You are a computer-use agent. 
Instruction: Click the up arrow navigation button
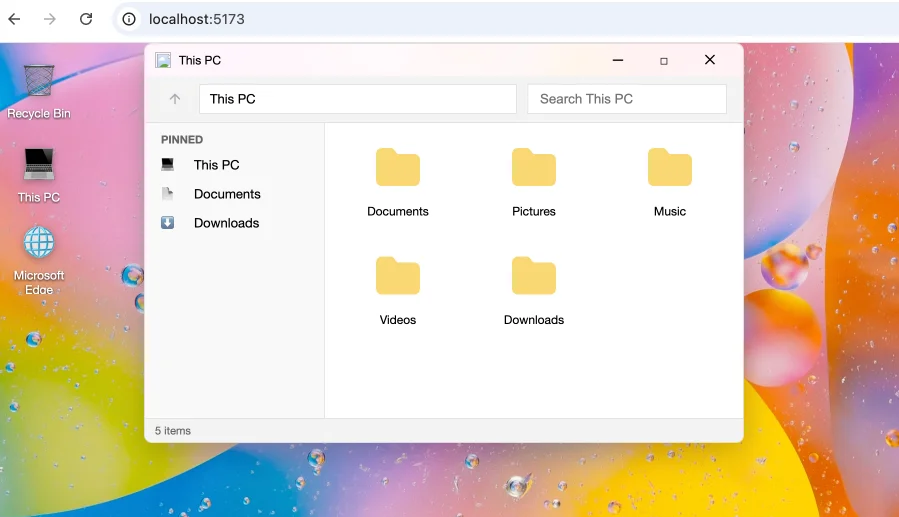175,99
